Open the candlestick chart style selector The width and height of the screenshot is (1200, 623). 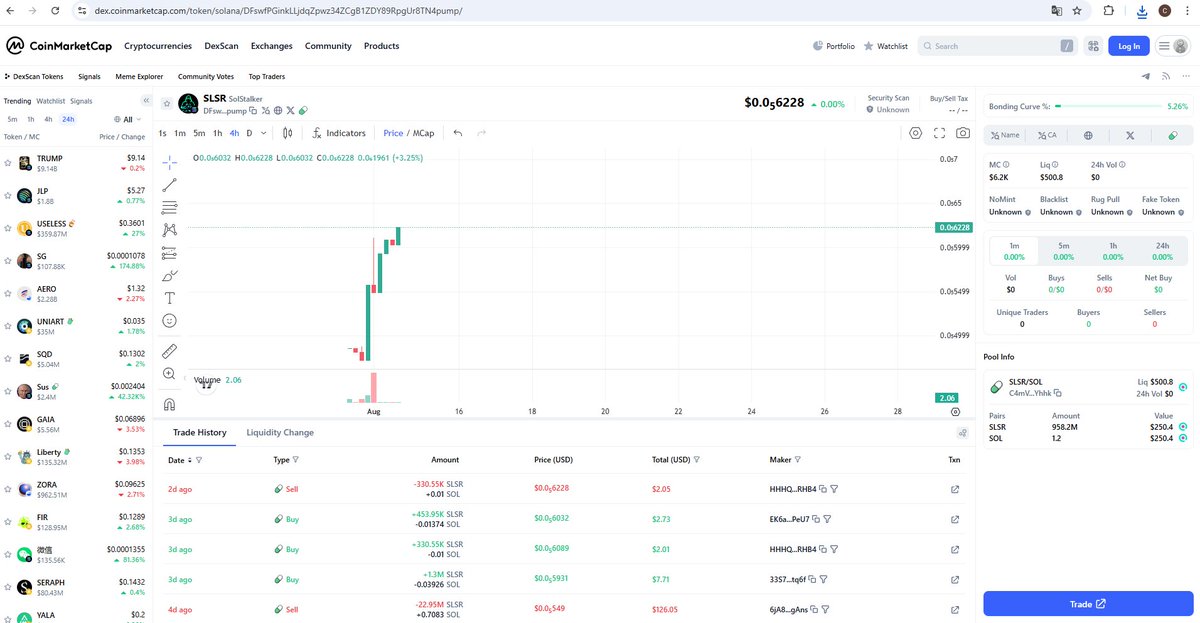(288, 133)
